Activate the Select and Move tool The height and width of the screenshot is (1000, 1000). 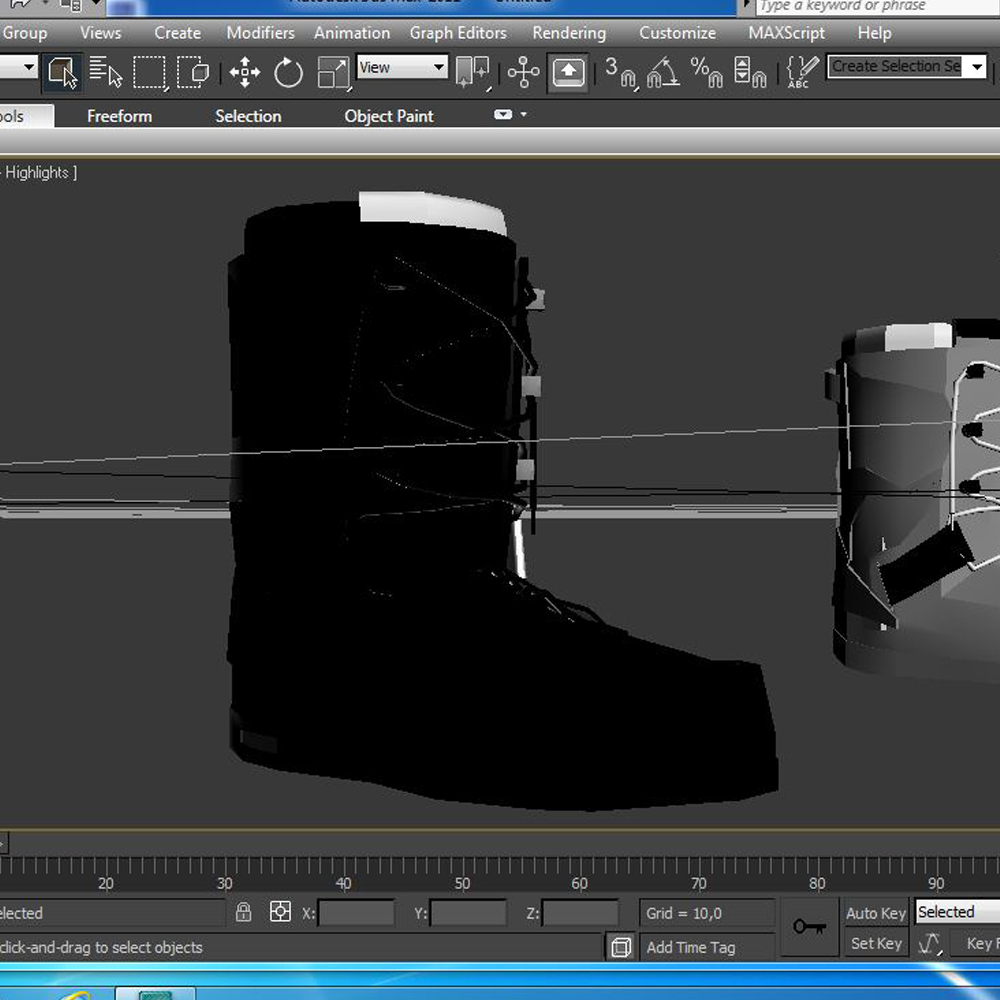pyautogui.click(x=244, y=72)
